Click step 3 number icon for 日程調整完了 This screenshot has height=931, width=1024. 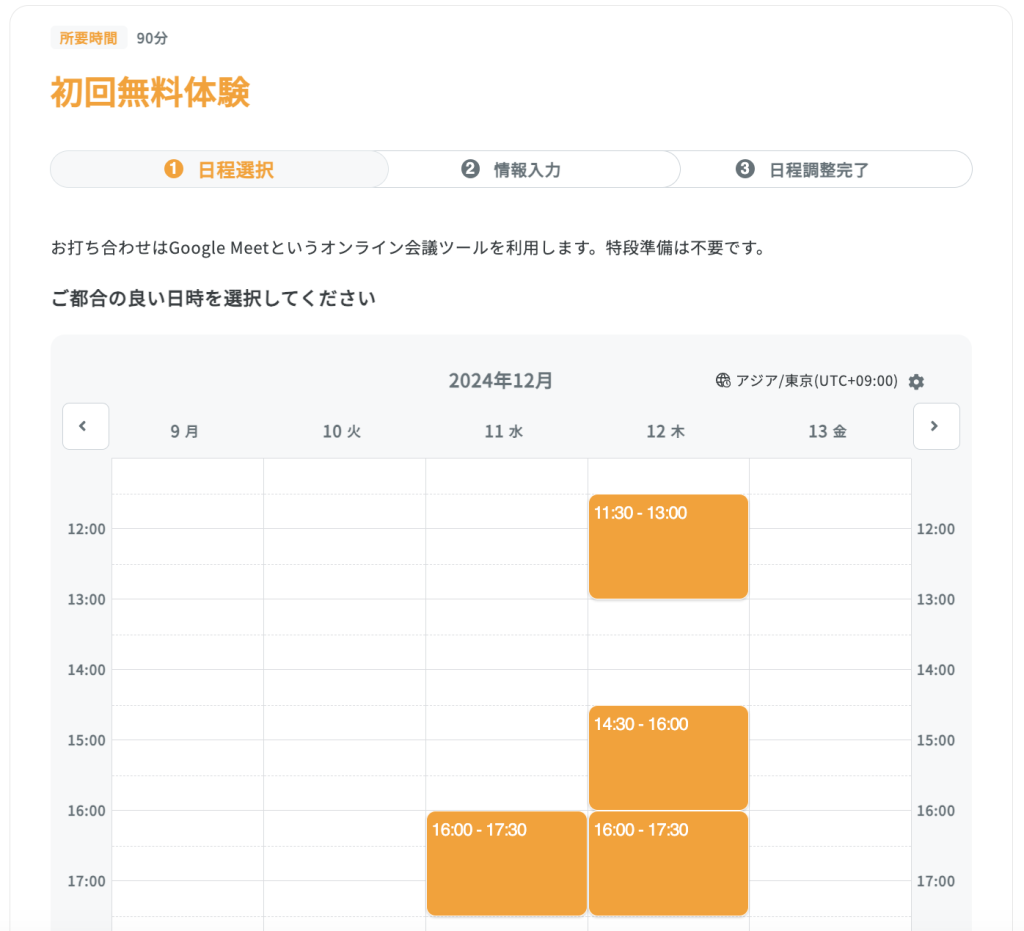[745, 170]
